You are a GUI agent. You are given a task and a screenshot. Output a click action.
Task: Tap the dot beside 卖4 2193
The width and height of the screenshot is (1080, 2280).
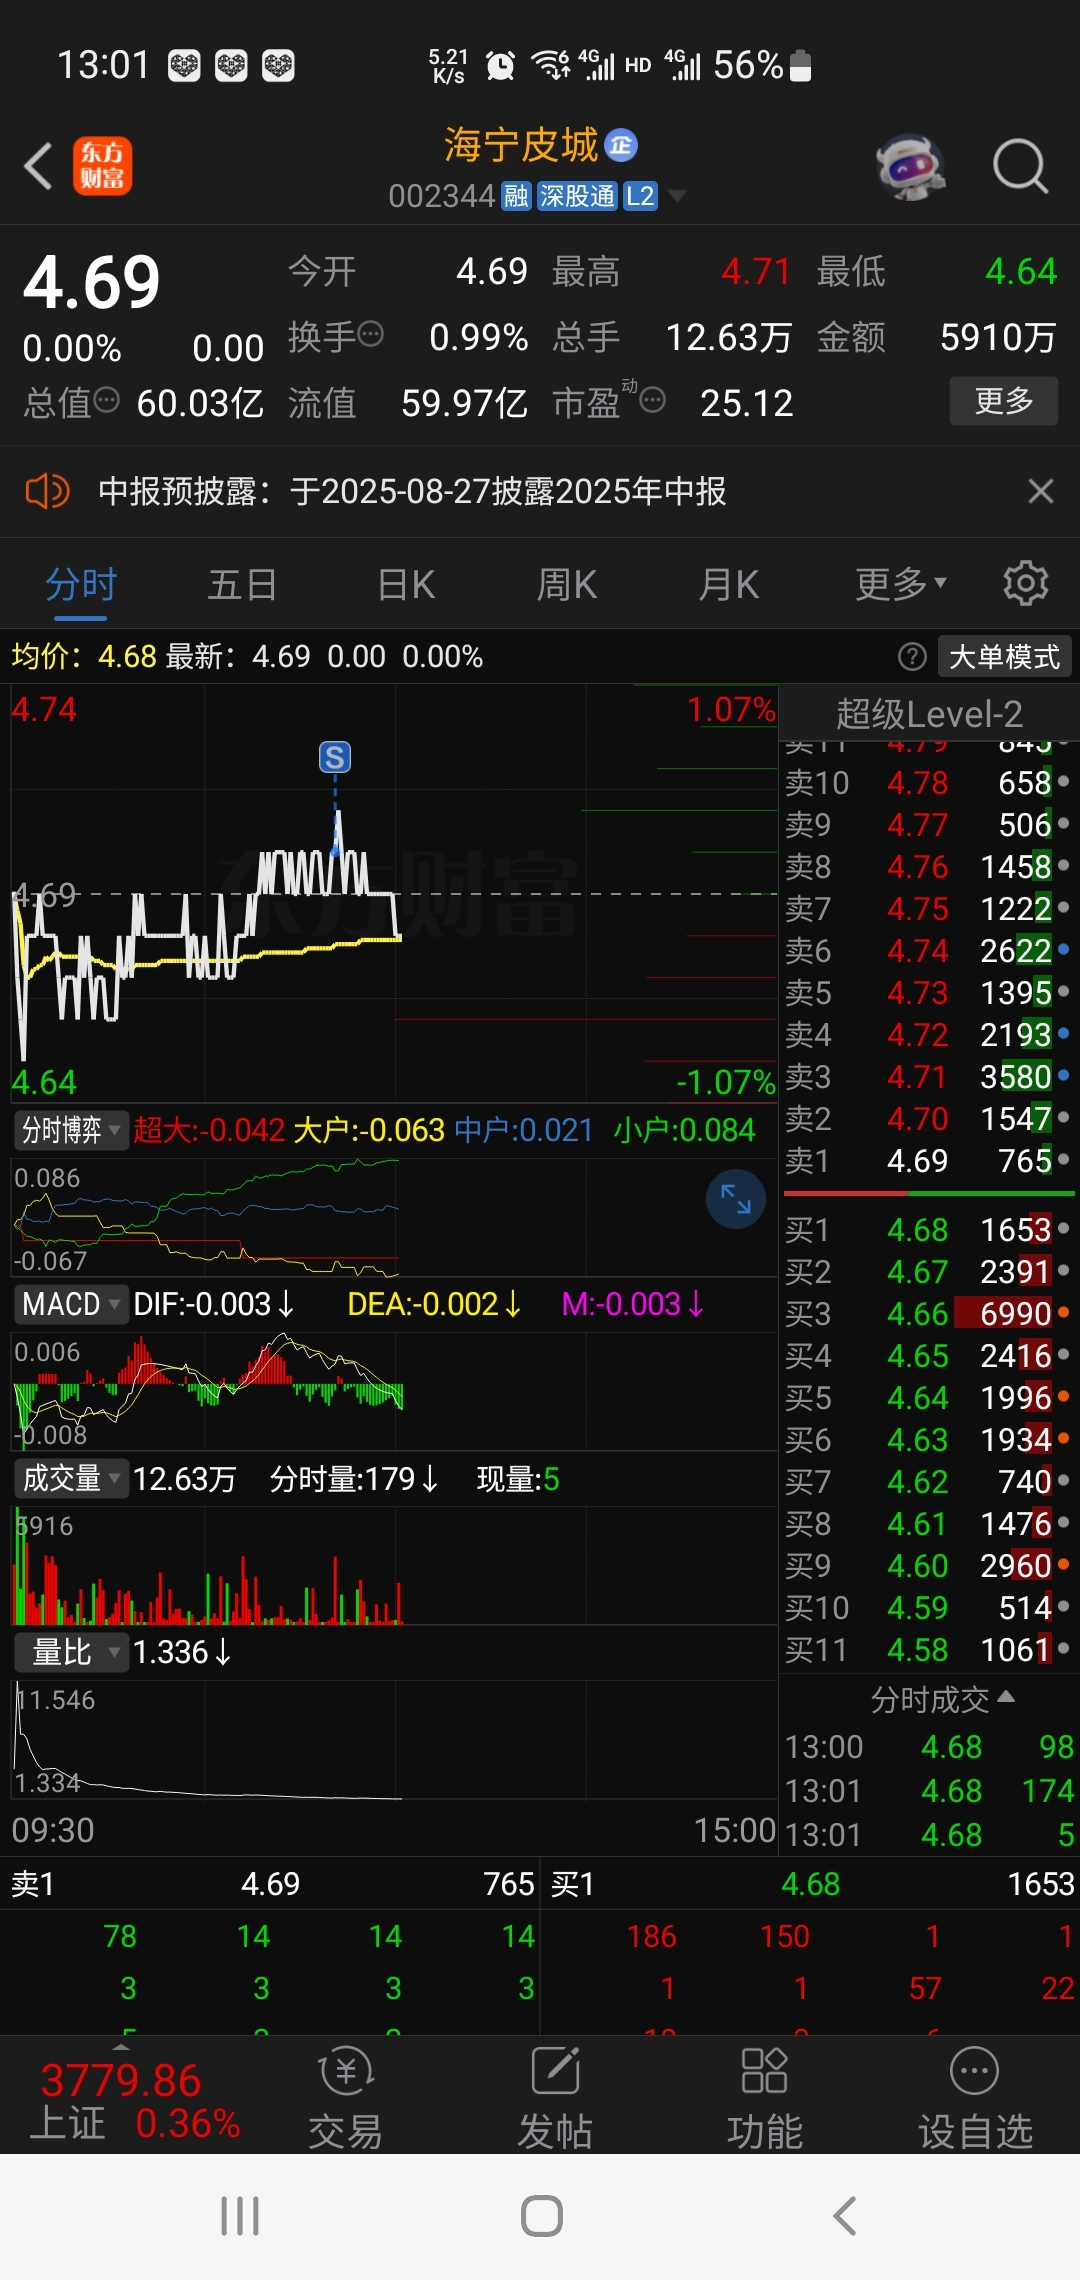pyautogui.click(x=1063, y=1033)
